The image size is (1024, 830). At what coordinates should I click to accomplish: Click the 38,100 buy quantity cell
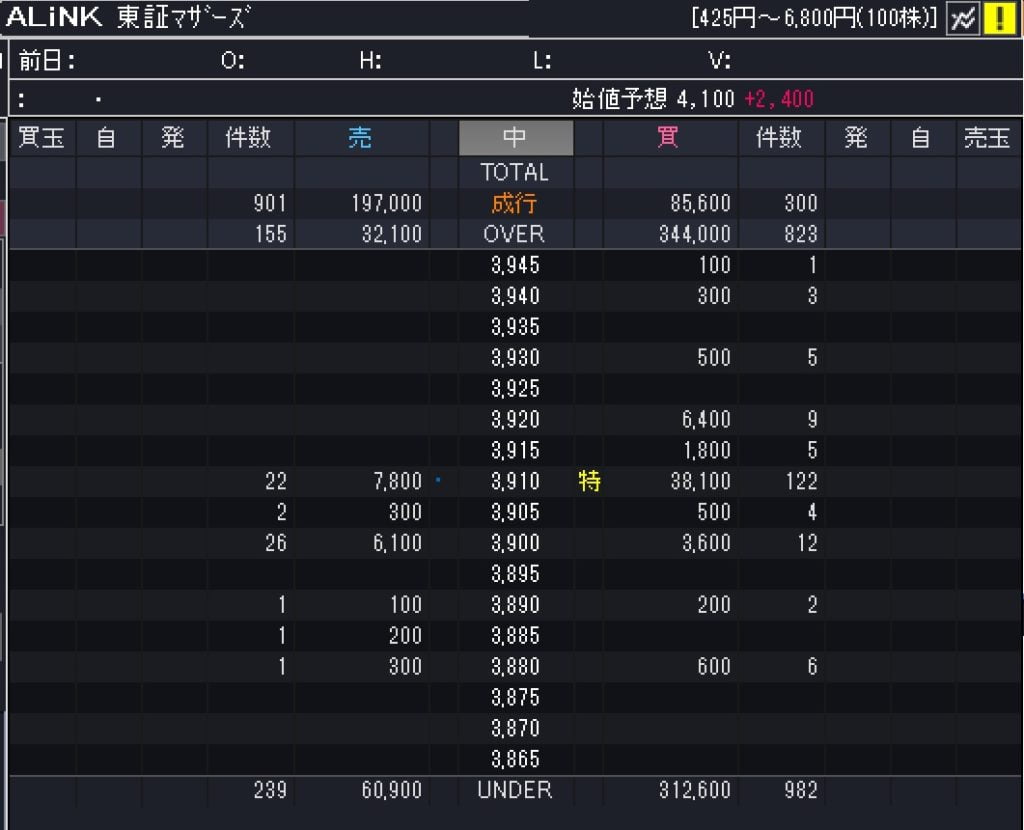click(700, 482)
